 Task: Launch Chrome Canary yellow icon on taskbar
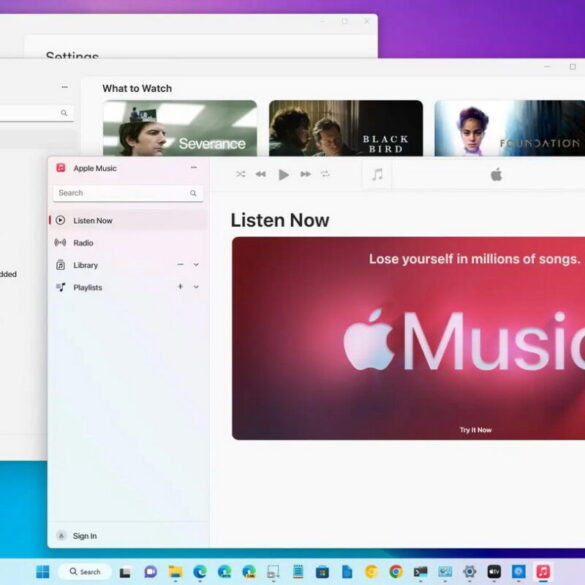[x=371, y=572]
